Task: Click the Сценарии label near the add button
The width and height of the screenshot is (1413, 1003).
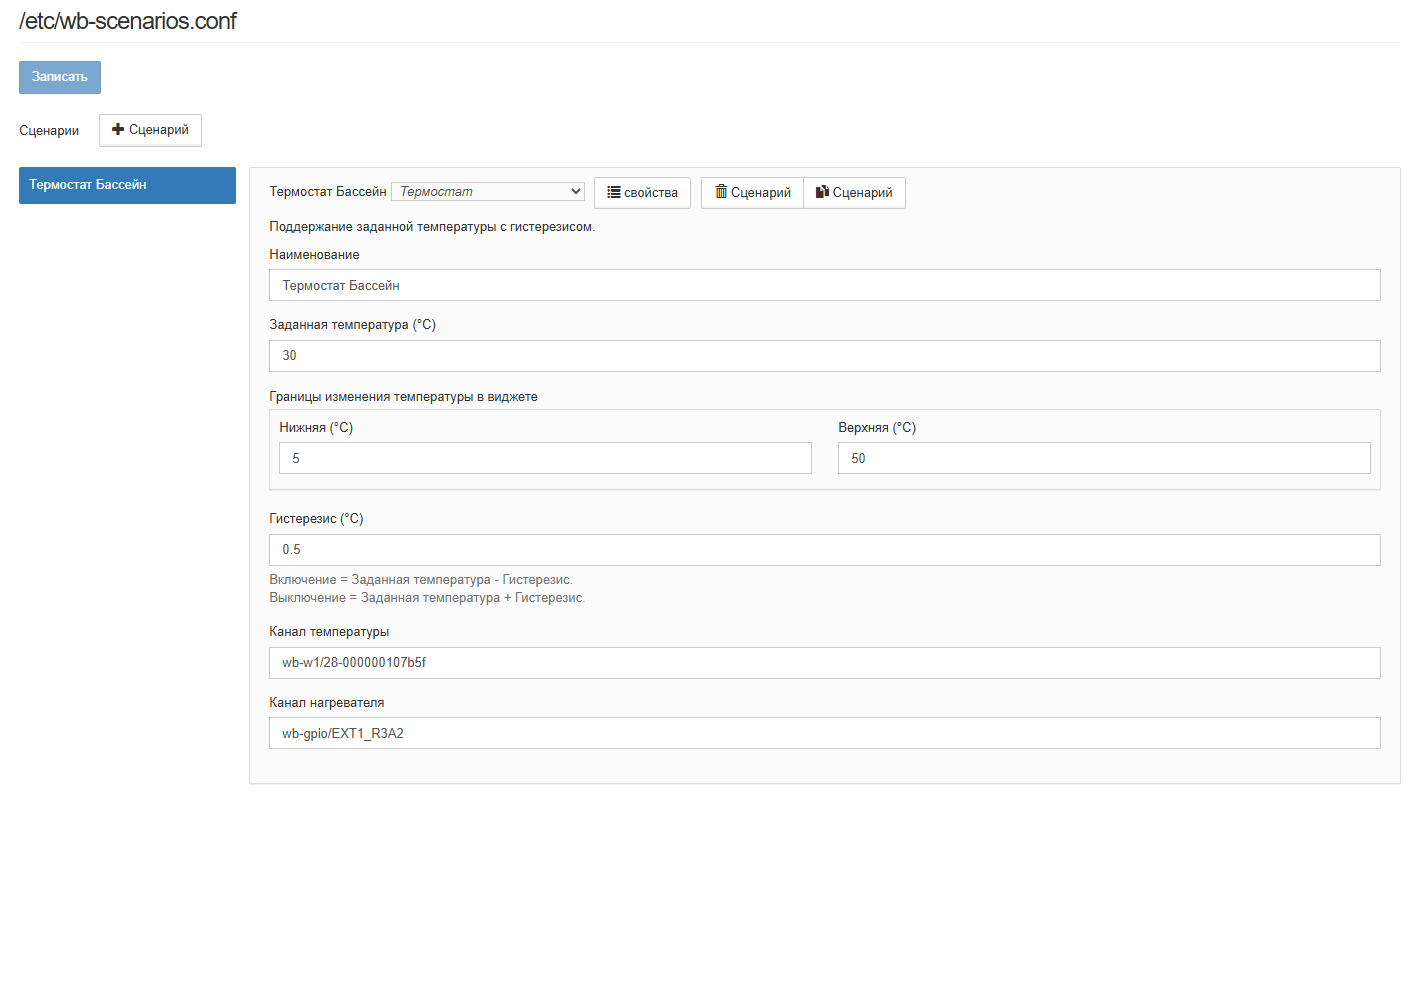Action: tap(49, 131)
